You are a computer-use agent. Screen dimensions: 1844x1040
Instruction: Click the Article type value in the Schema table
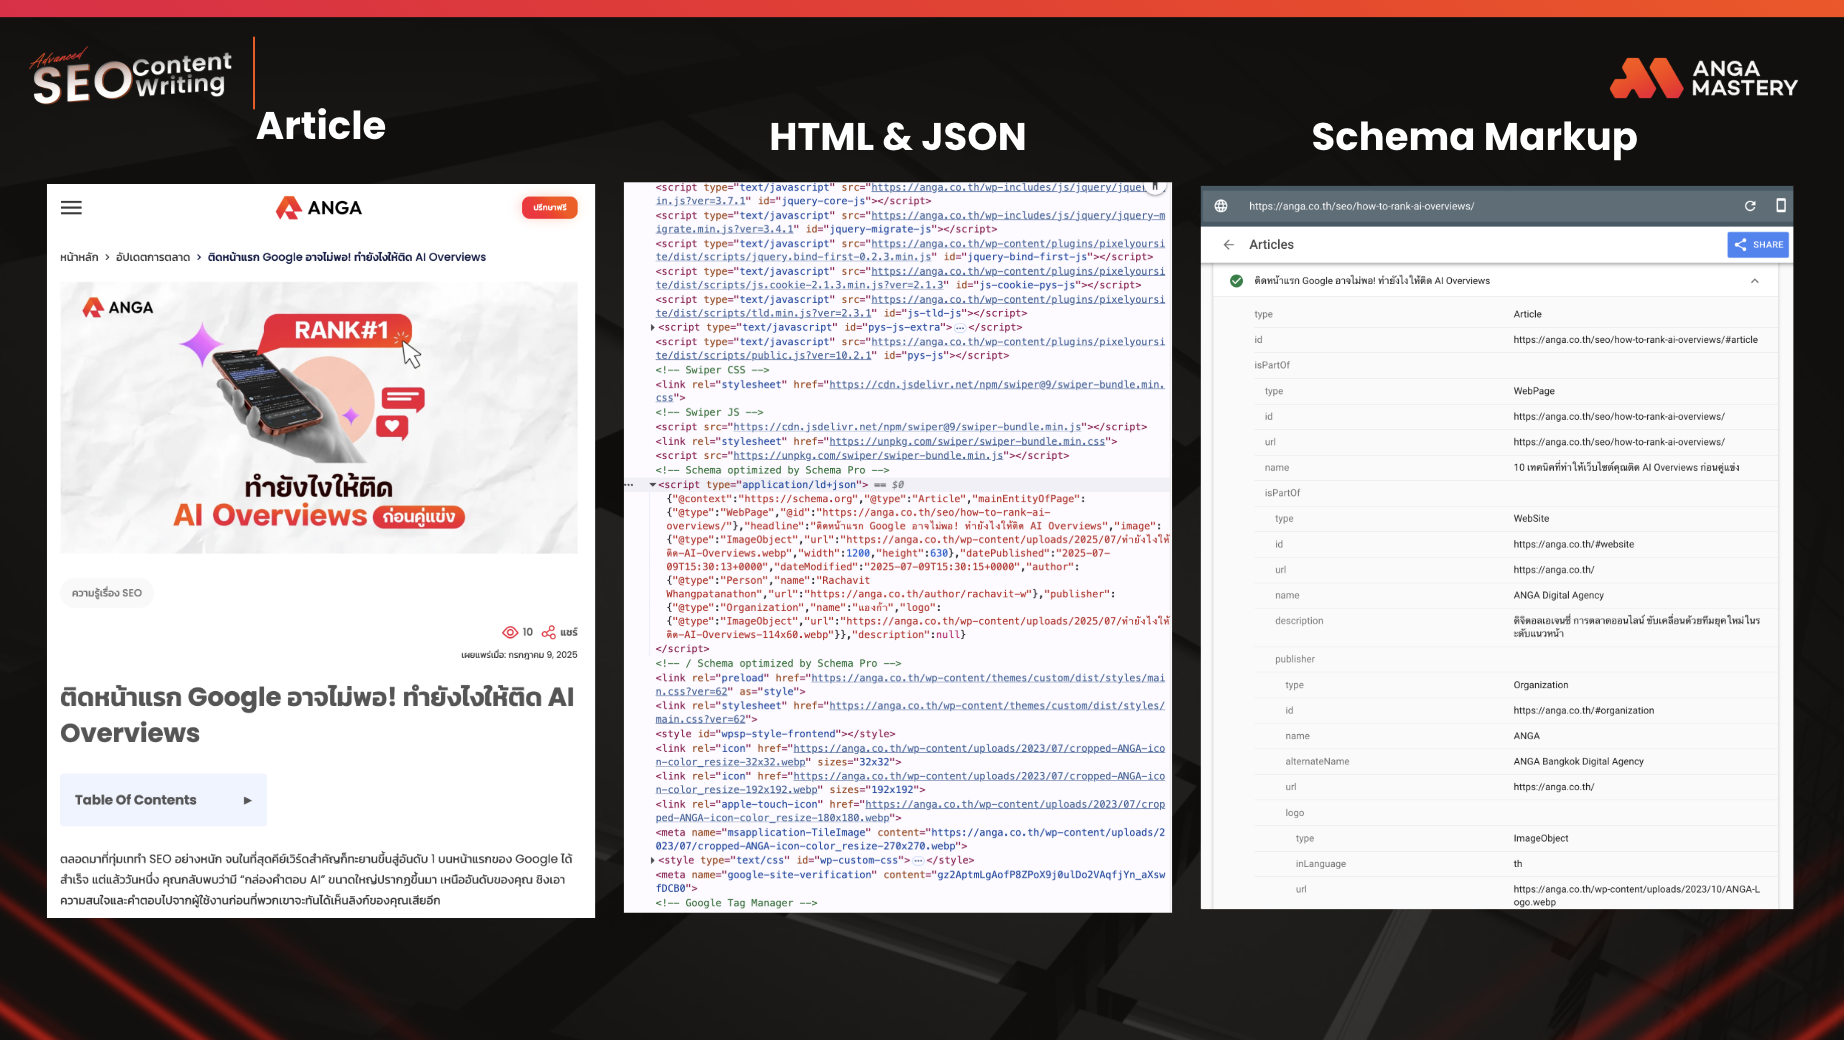(1527, 314)
